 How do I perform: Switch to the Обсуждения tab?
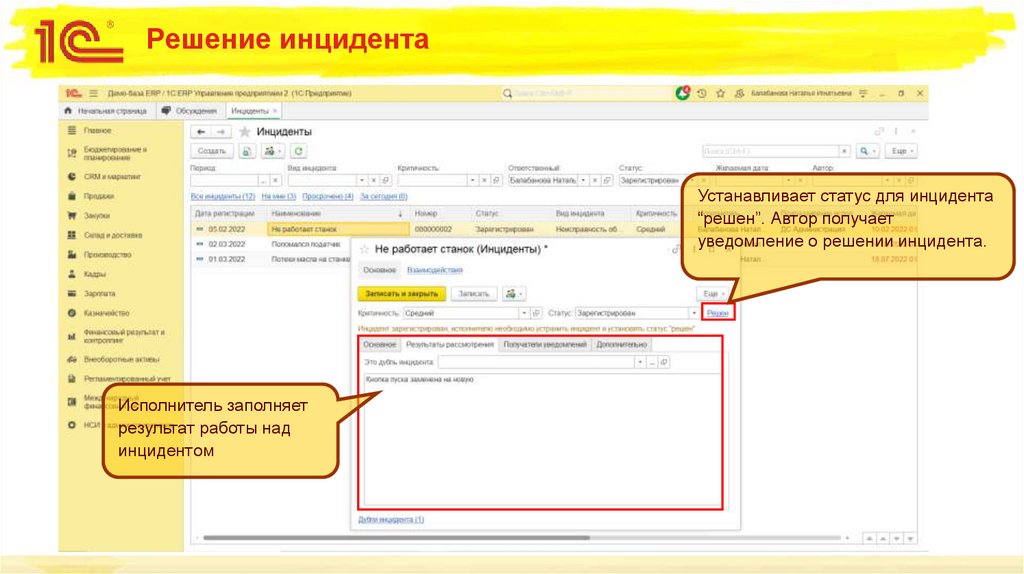[189, 111]
